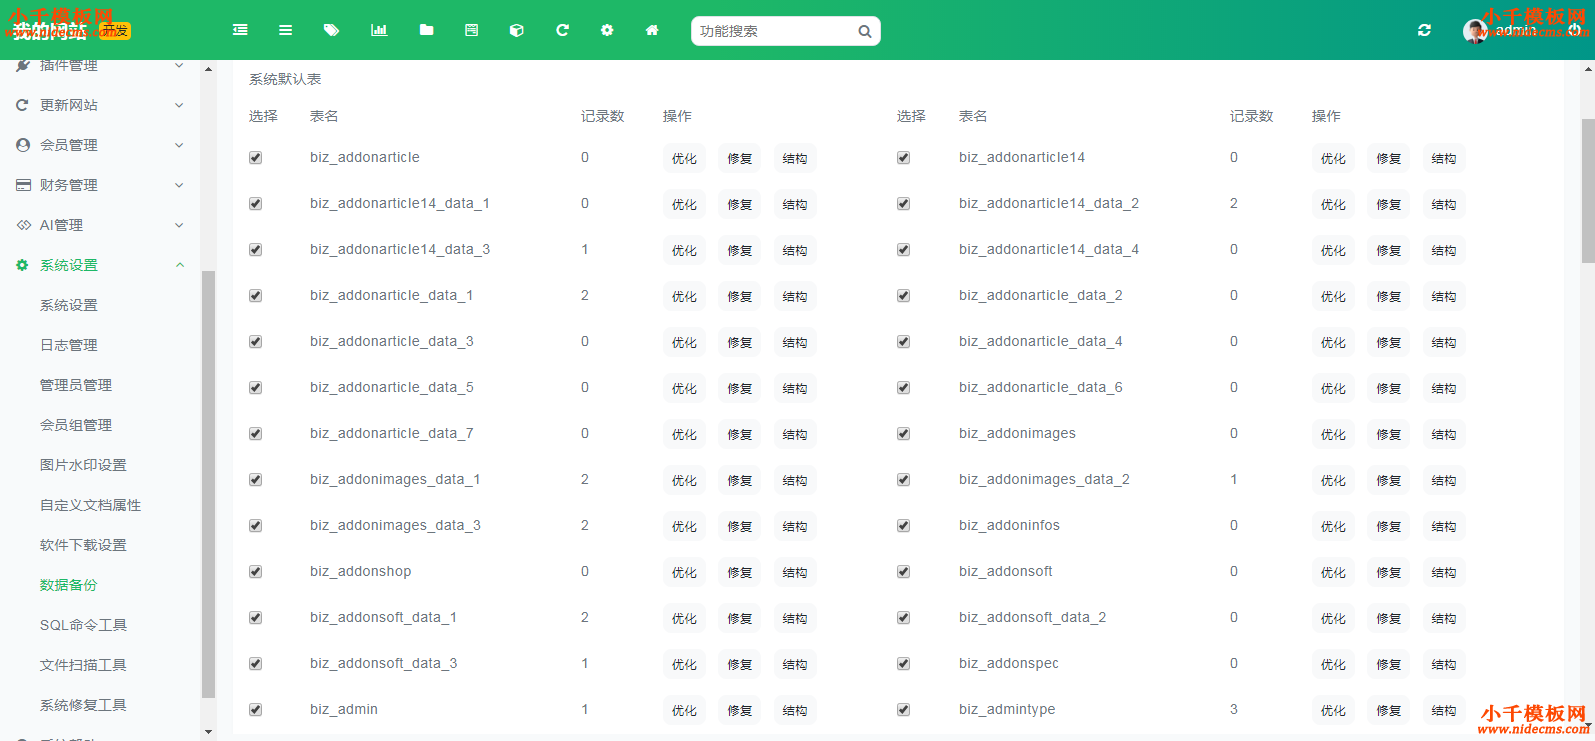Expand the 会员管理 sidebar menu

(x=100, y=145)
